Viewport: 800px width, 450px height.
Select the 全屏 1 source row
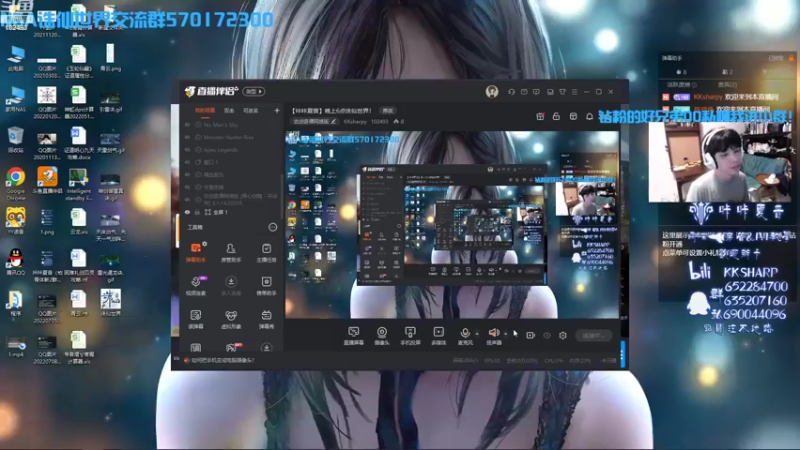tap(232, 212)
